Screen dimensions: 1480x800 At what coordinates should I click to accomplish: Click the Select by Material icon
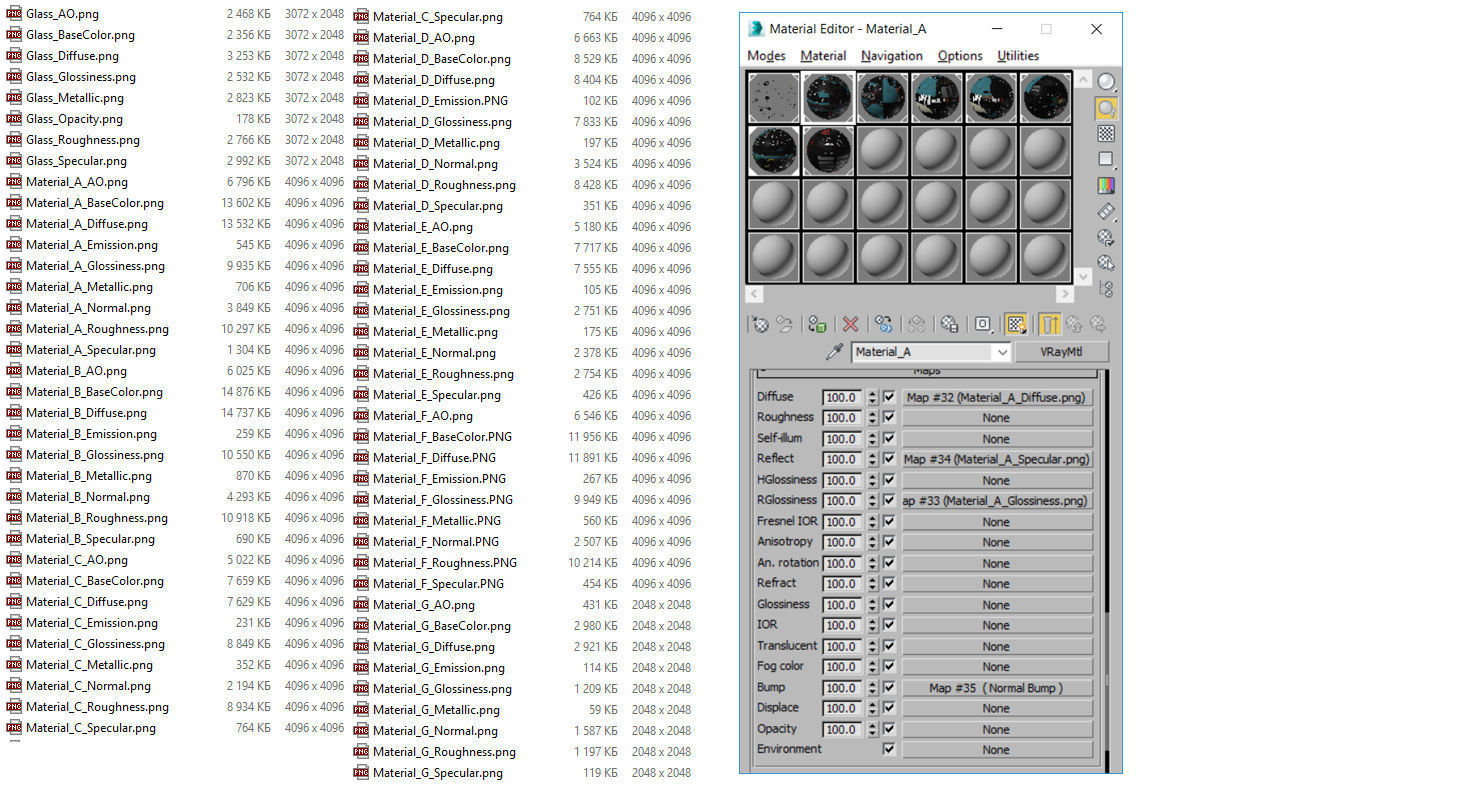[1106, 263]
